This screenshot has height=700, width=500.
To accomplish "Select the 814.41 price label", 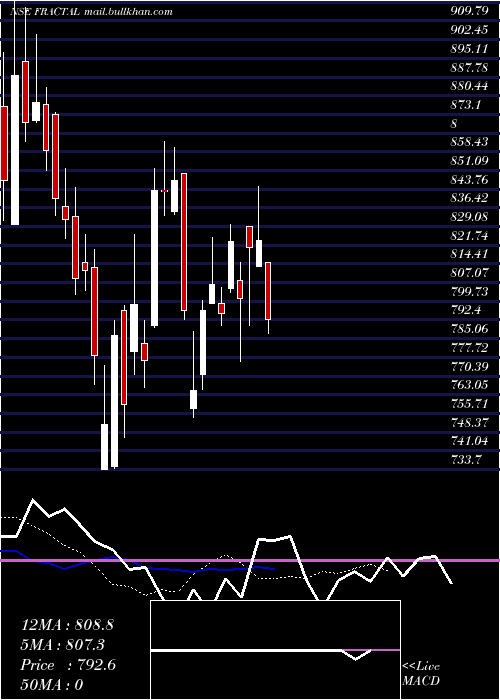I will (469, 254).
